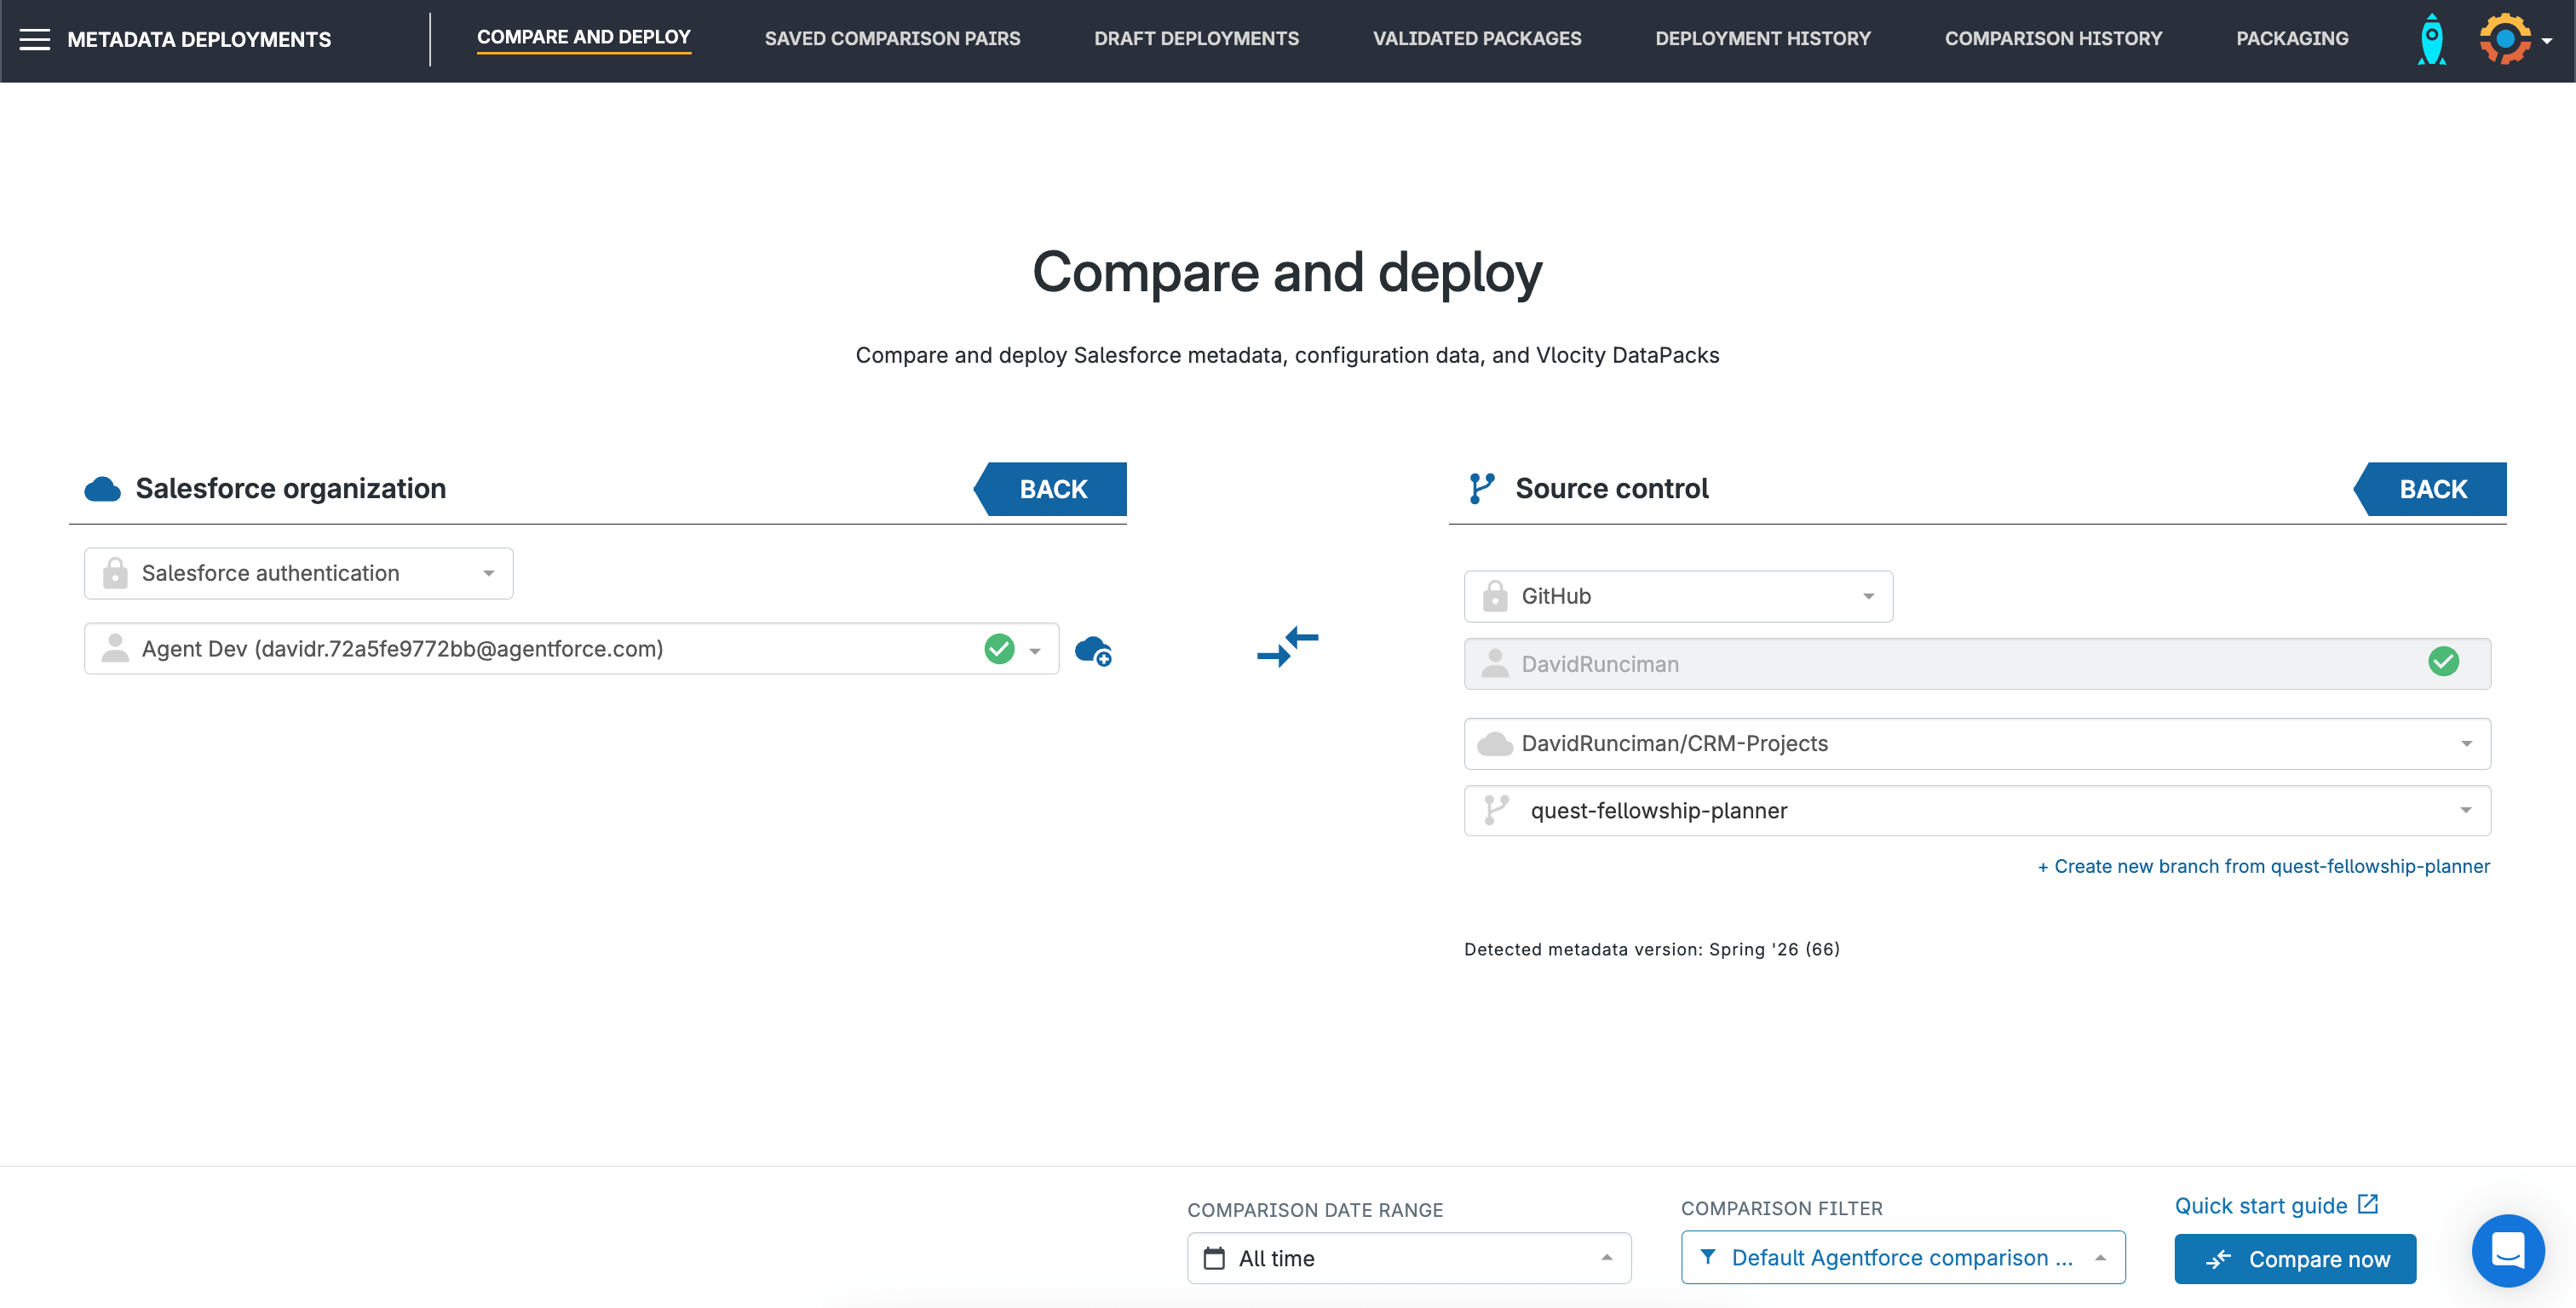
Task: Click the rocket release notes icon
Action: click(x=2430, y=39)
